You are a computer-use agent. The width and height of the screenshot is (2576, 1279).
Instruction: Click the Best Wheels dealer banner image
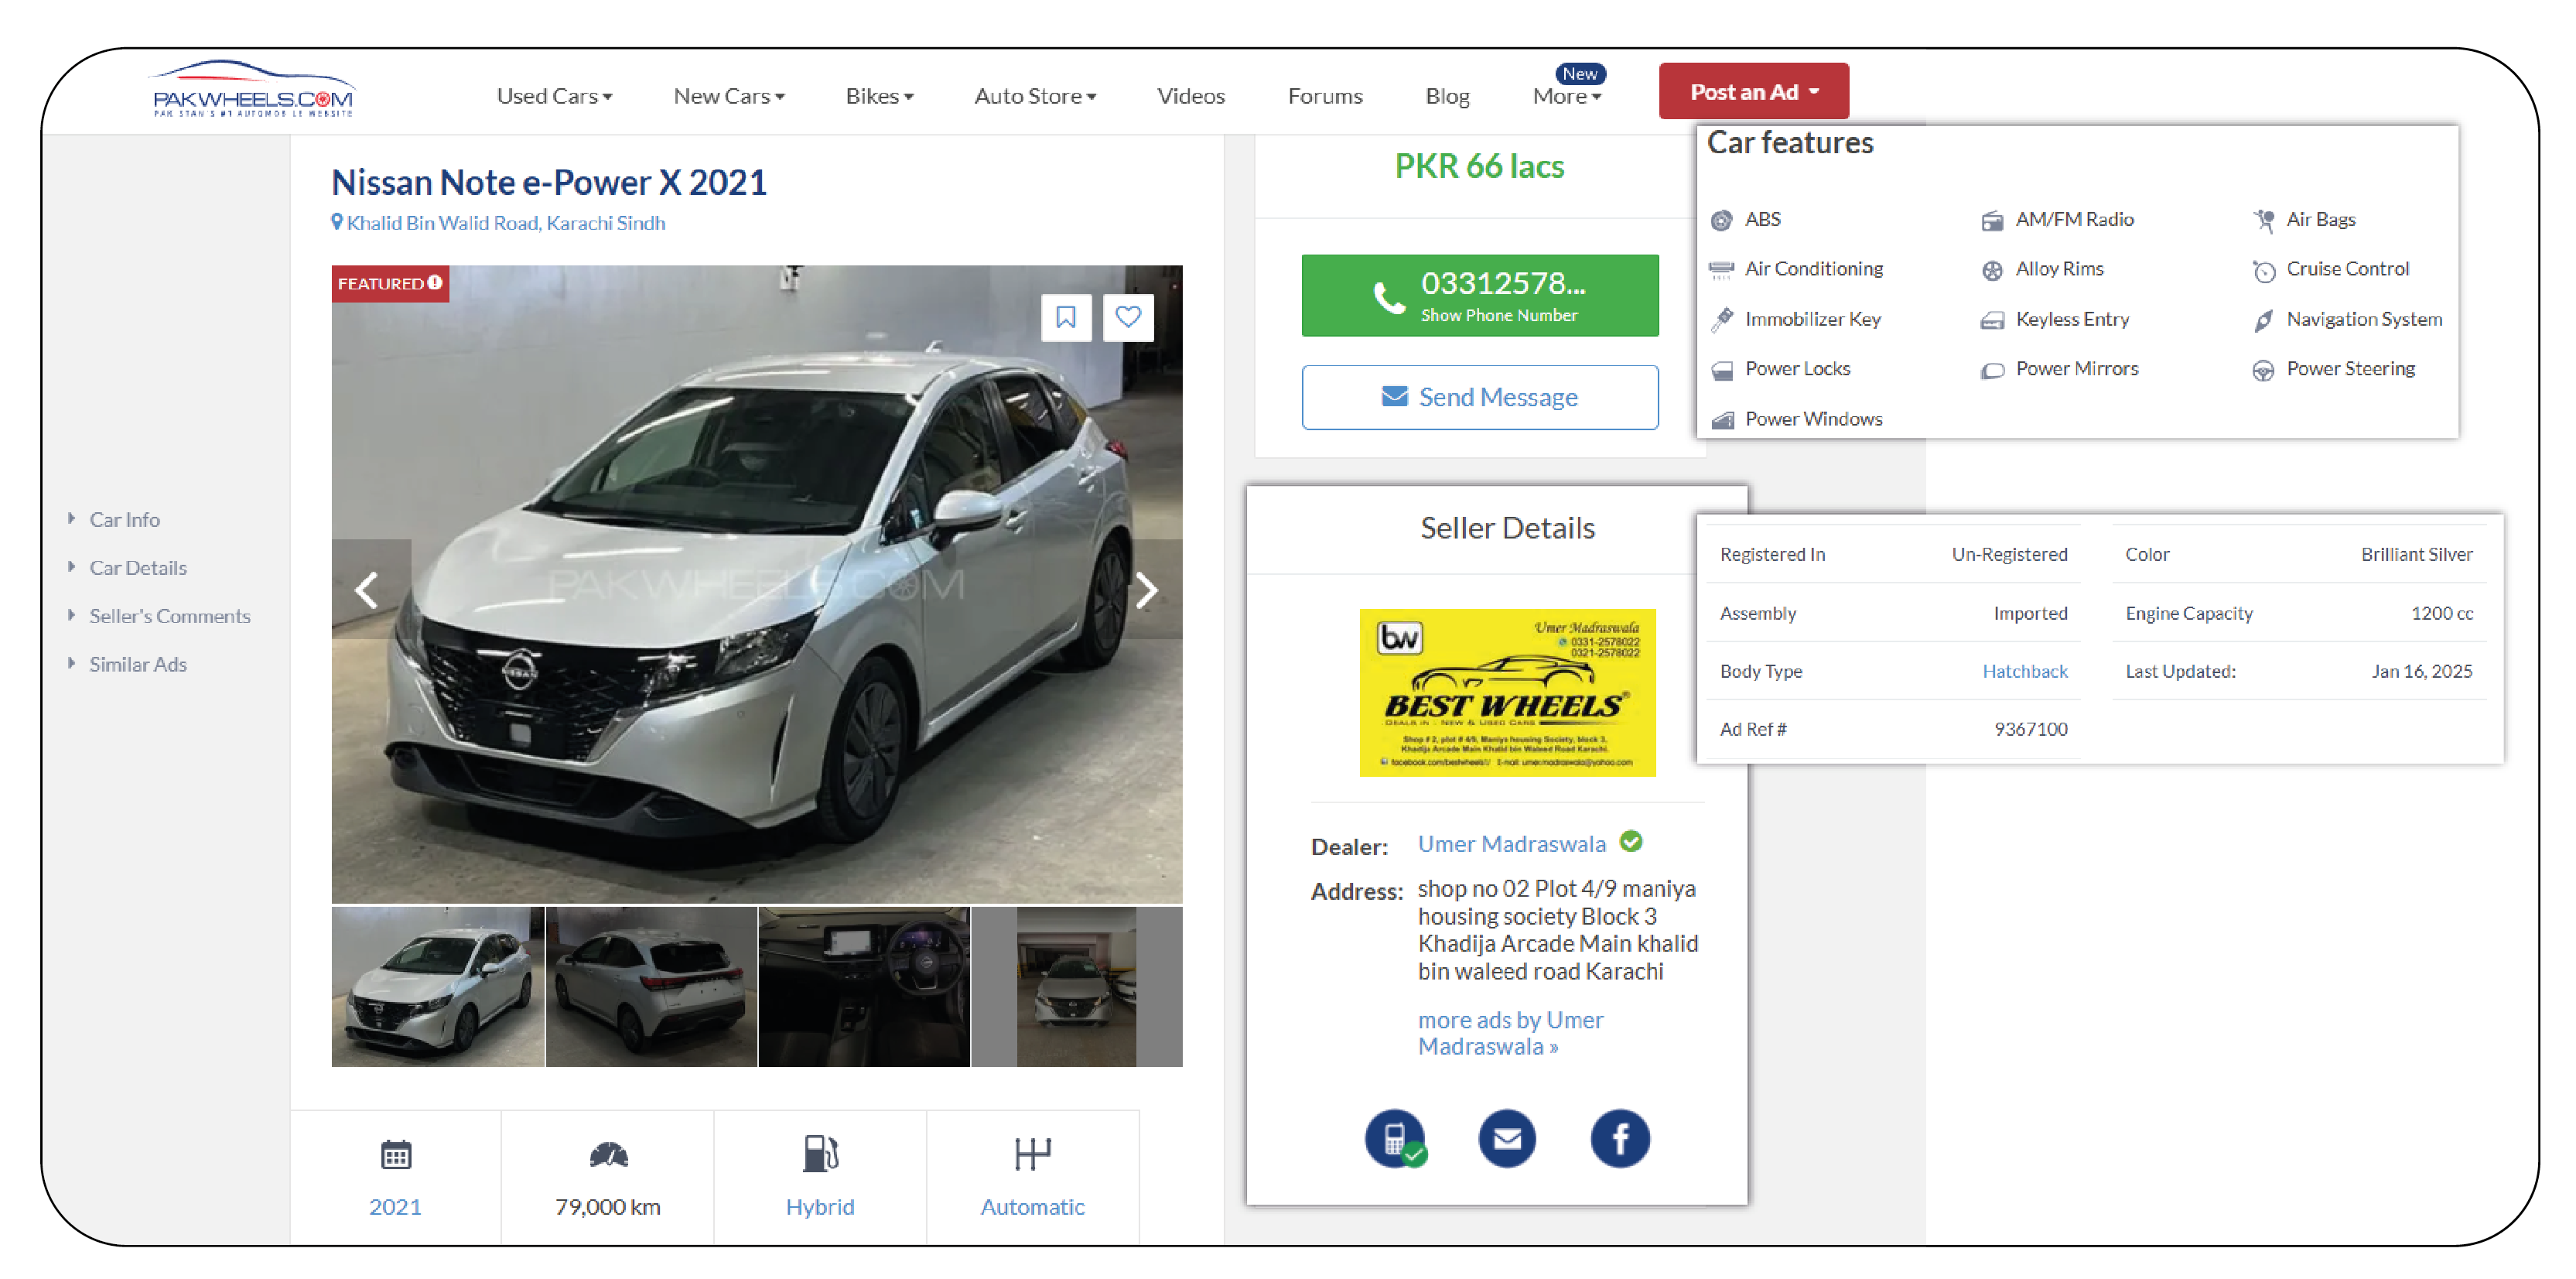(1507, 692)
